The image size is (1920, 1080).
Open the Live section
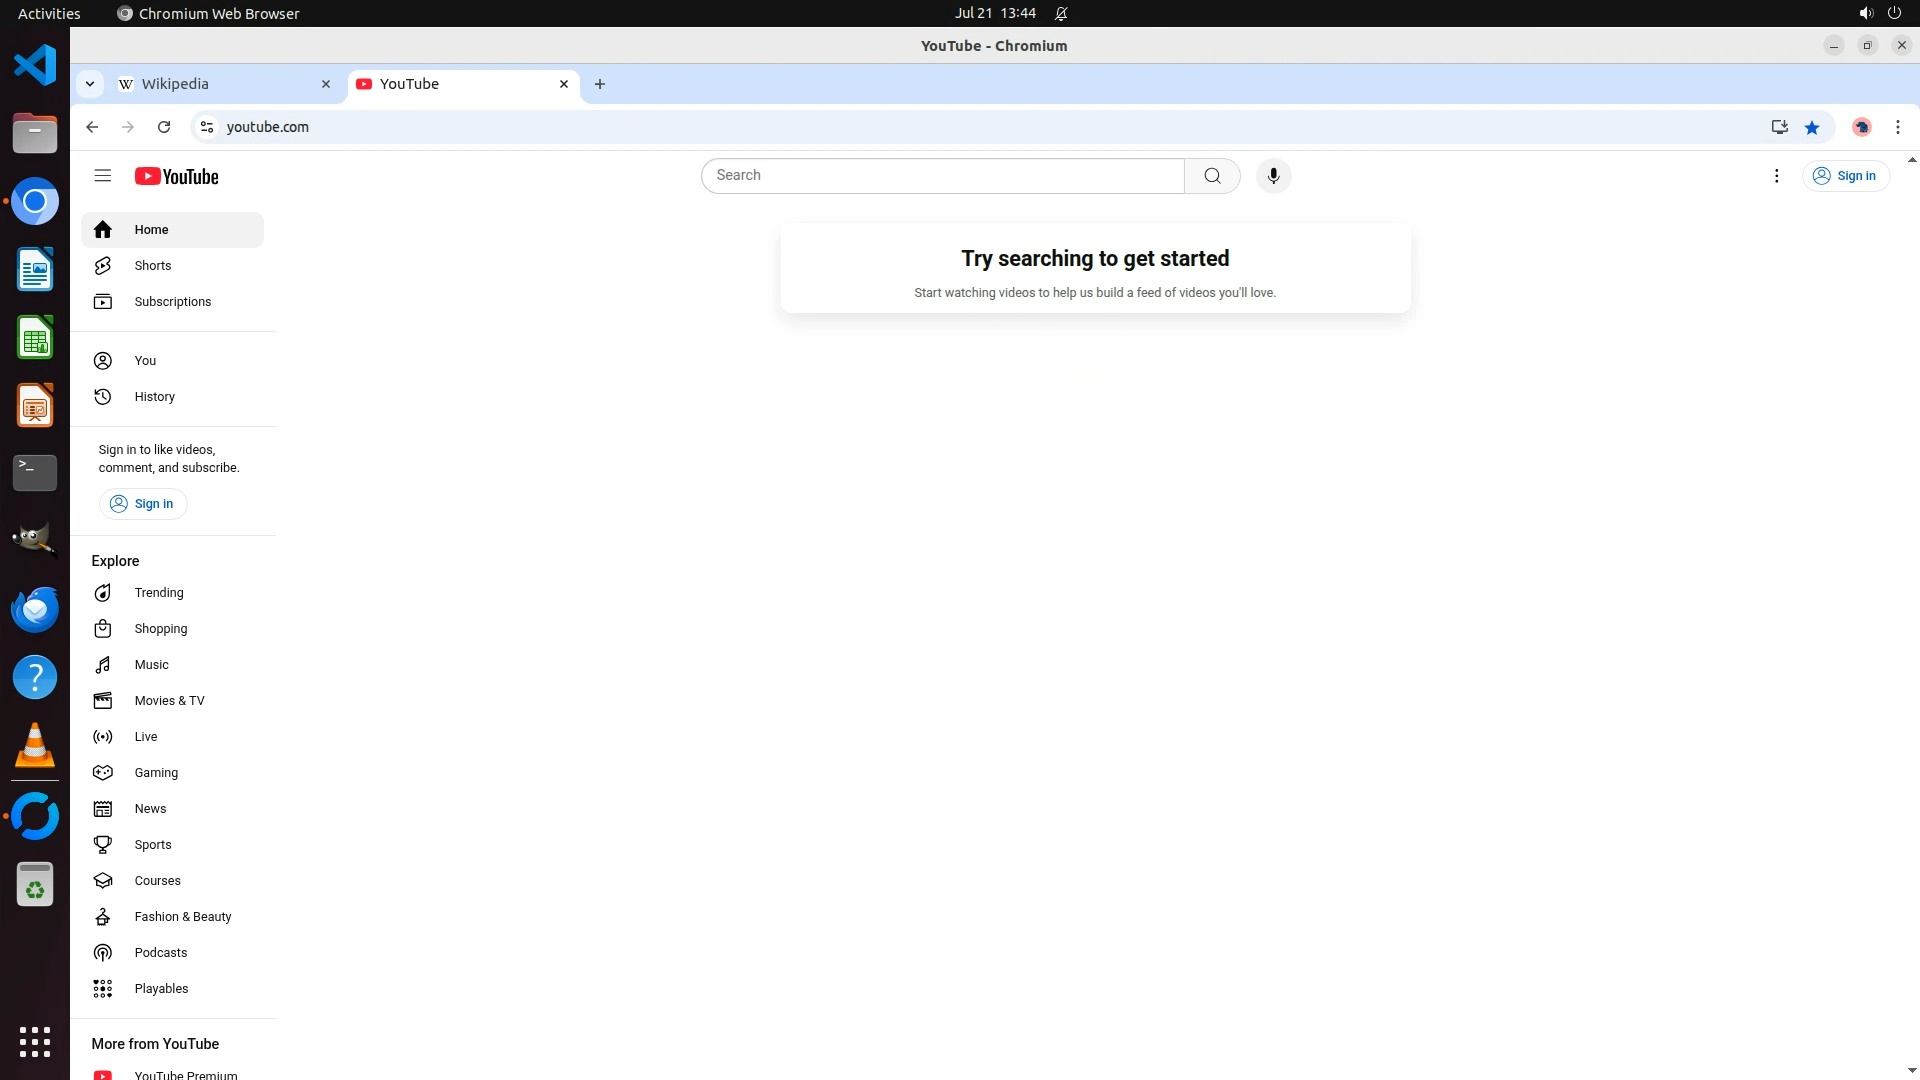(146, 737)
